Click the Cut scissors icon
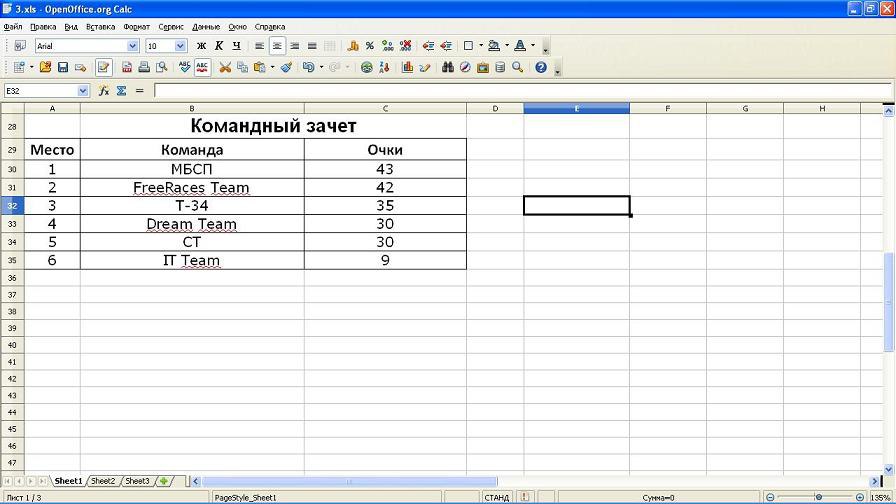 pyautogui.click(x=225, y=68)
